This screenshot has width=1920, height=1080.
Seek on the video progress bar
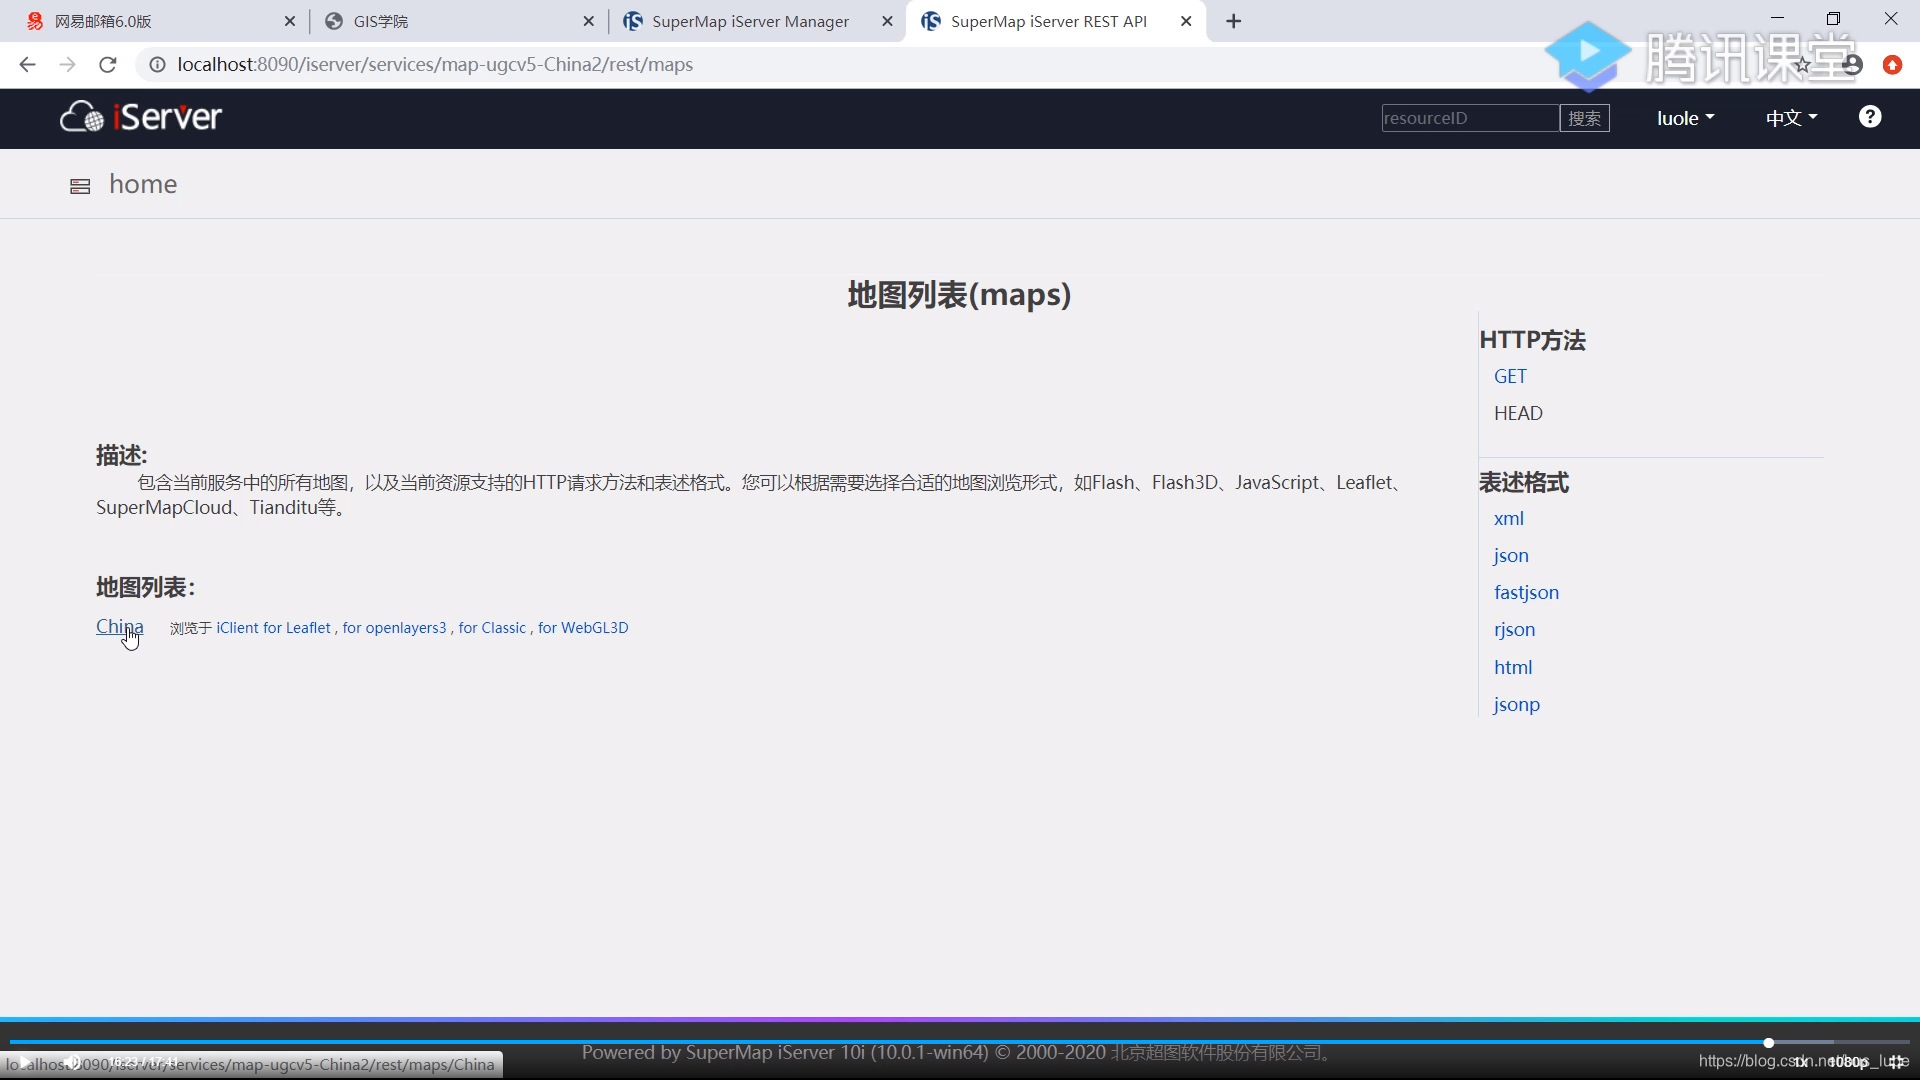tap(960, 1043)
